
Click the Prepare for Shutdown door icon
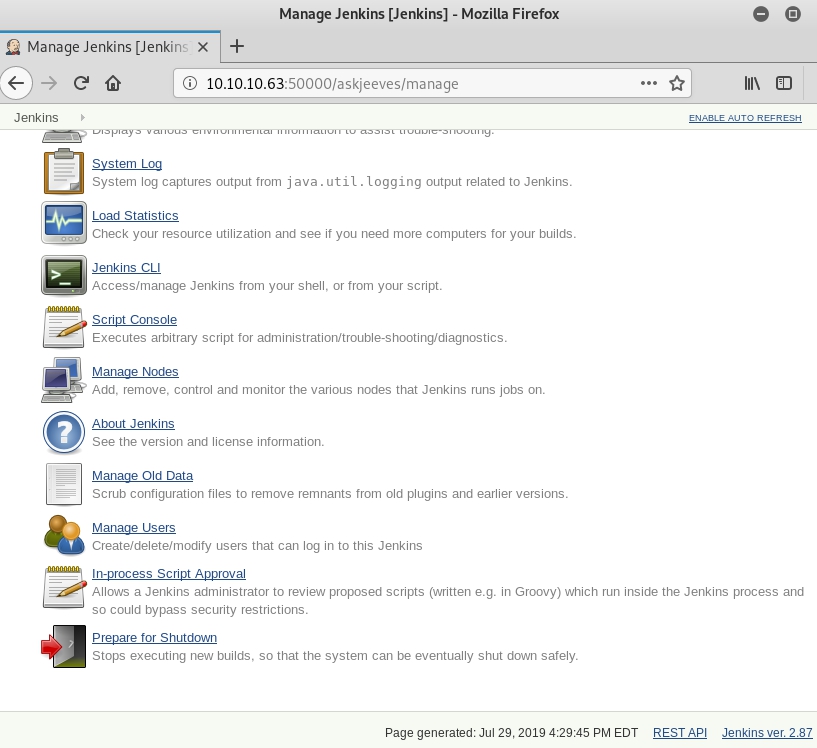[x=64, y=646]
